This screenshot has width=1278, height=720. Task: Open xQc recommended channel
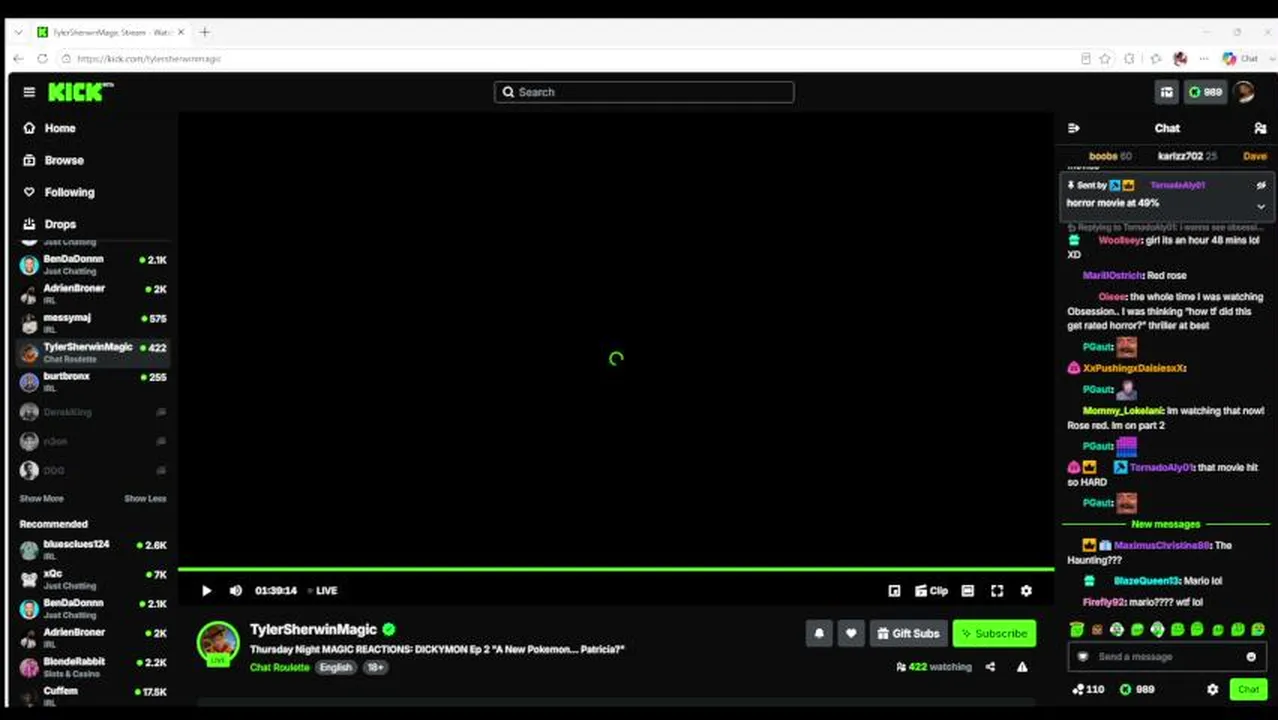click(93, 579)
